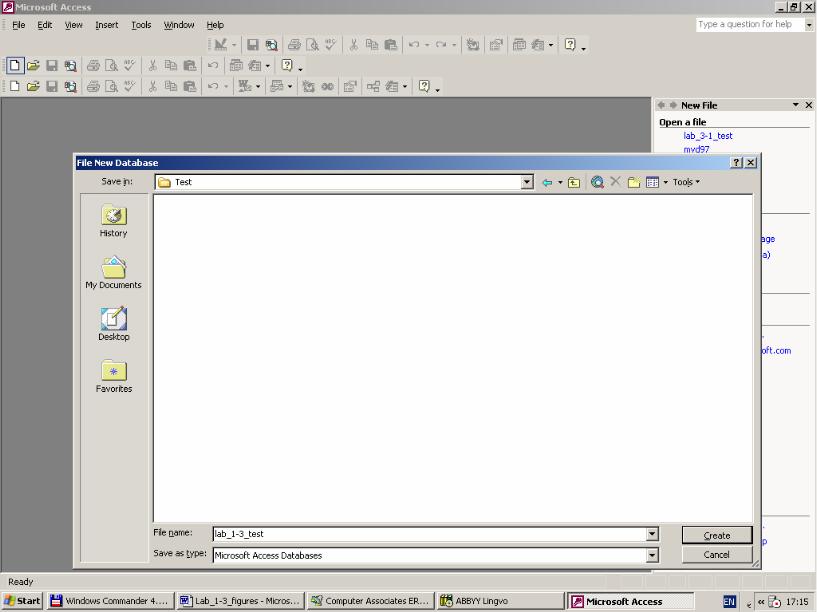Go up one folder level in the dialog
The height and width of the screenshot is (612, 817).
[574, 182]
